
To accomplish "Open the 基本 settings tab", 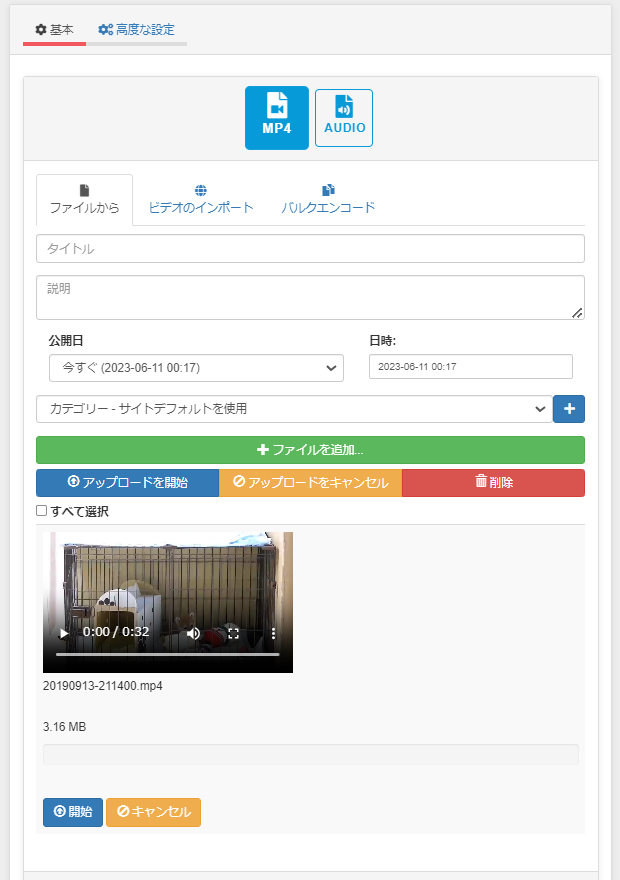I will (x=54, y=30).
